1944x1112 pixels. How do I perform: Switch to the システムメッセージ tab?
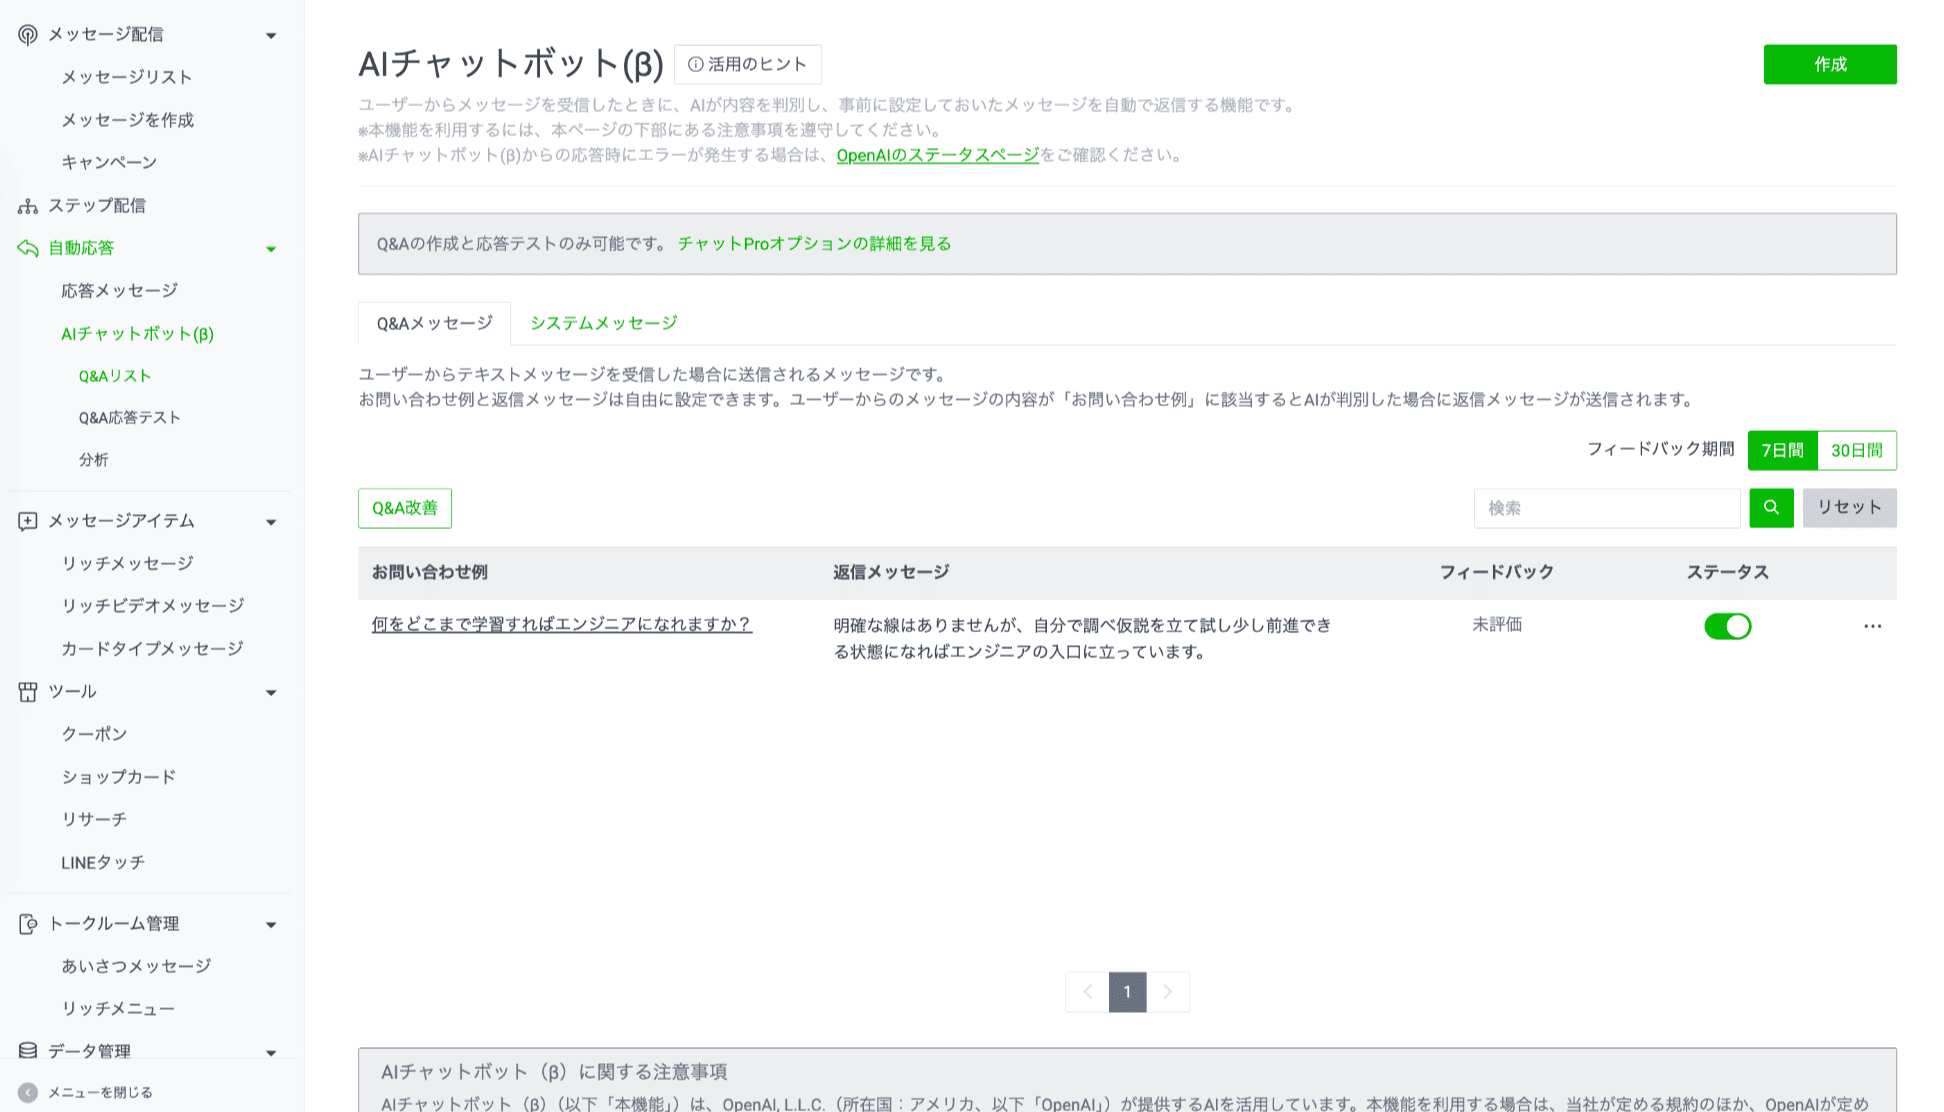click(602, 322)
